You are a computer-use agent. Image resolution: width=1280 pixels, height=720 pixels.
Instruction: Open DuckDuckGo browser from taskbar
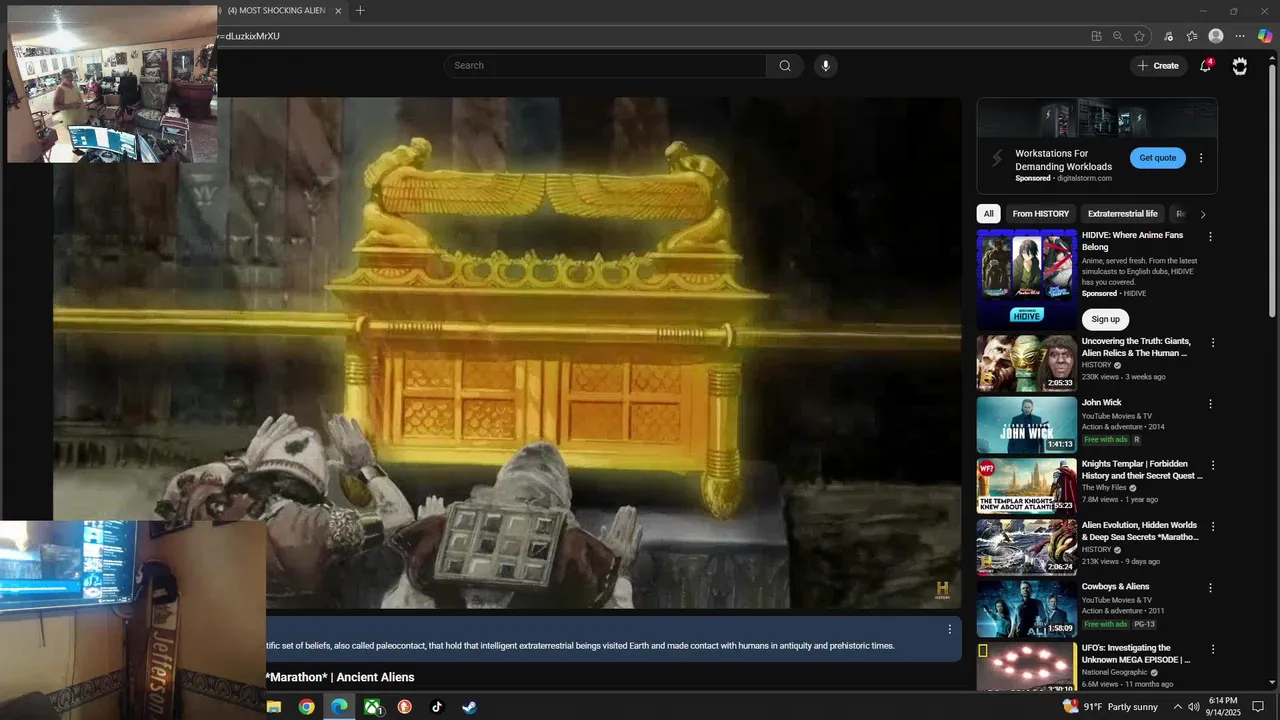click(x=405, y=707)
